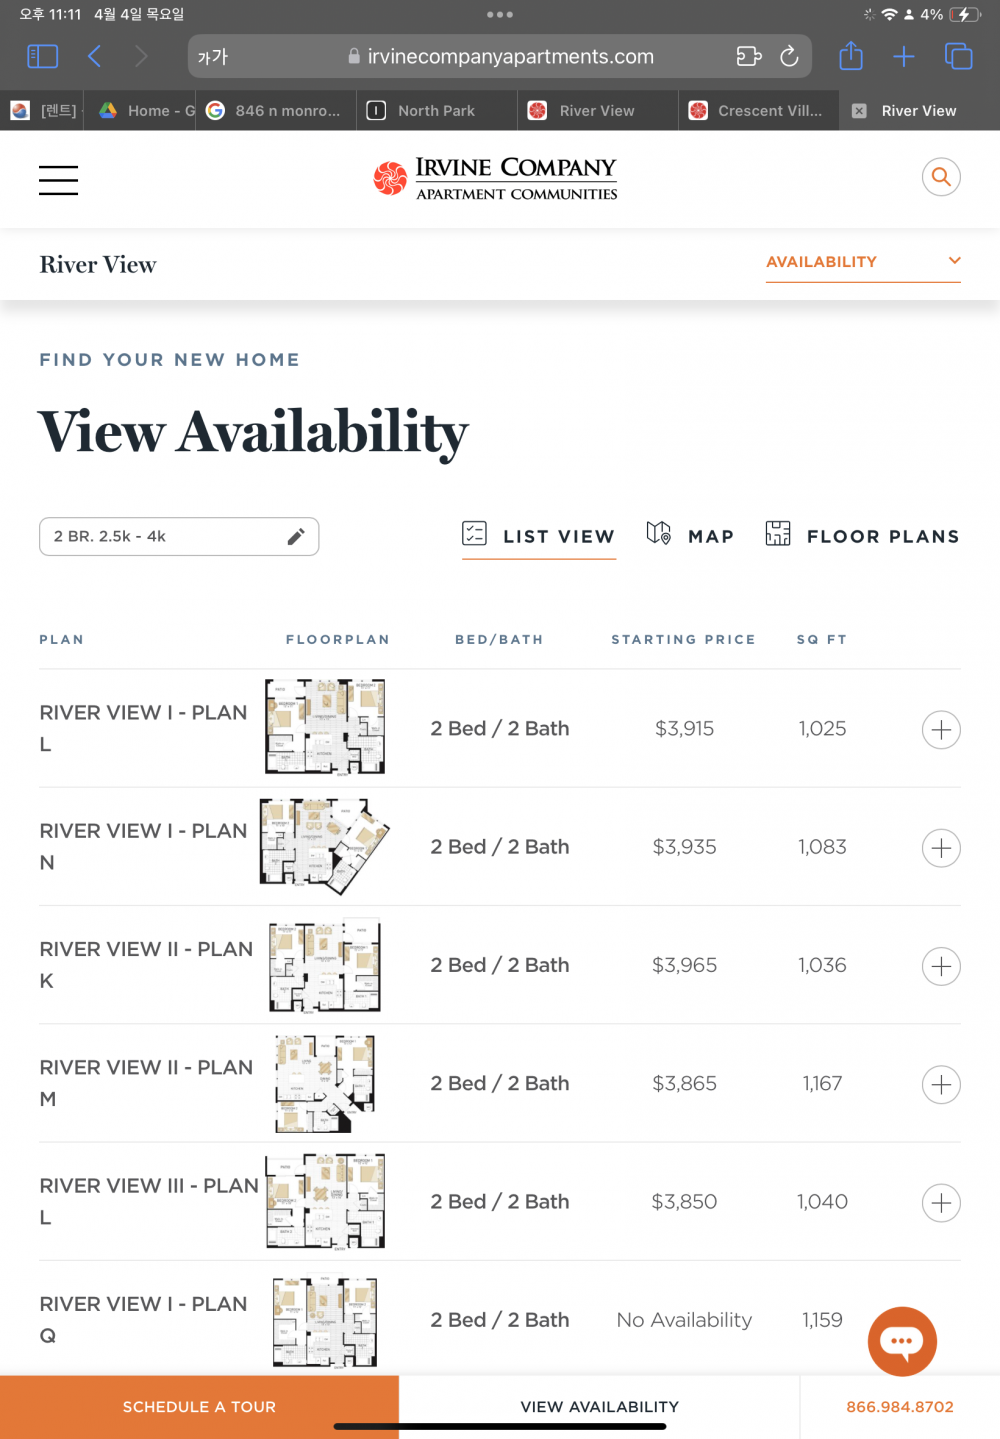Expand River View II Plan M details
1000x1439 pixels.
[941, 1084]
